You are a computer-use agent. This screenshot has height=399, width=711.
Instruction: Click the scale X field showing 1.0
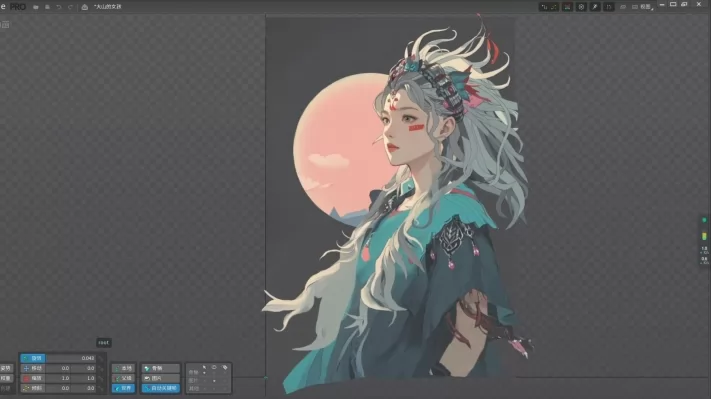[x=59, y=378]
